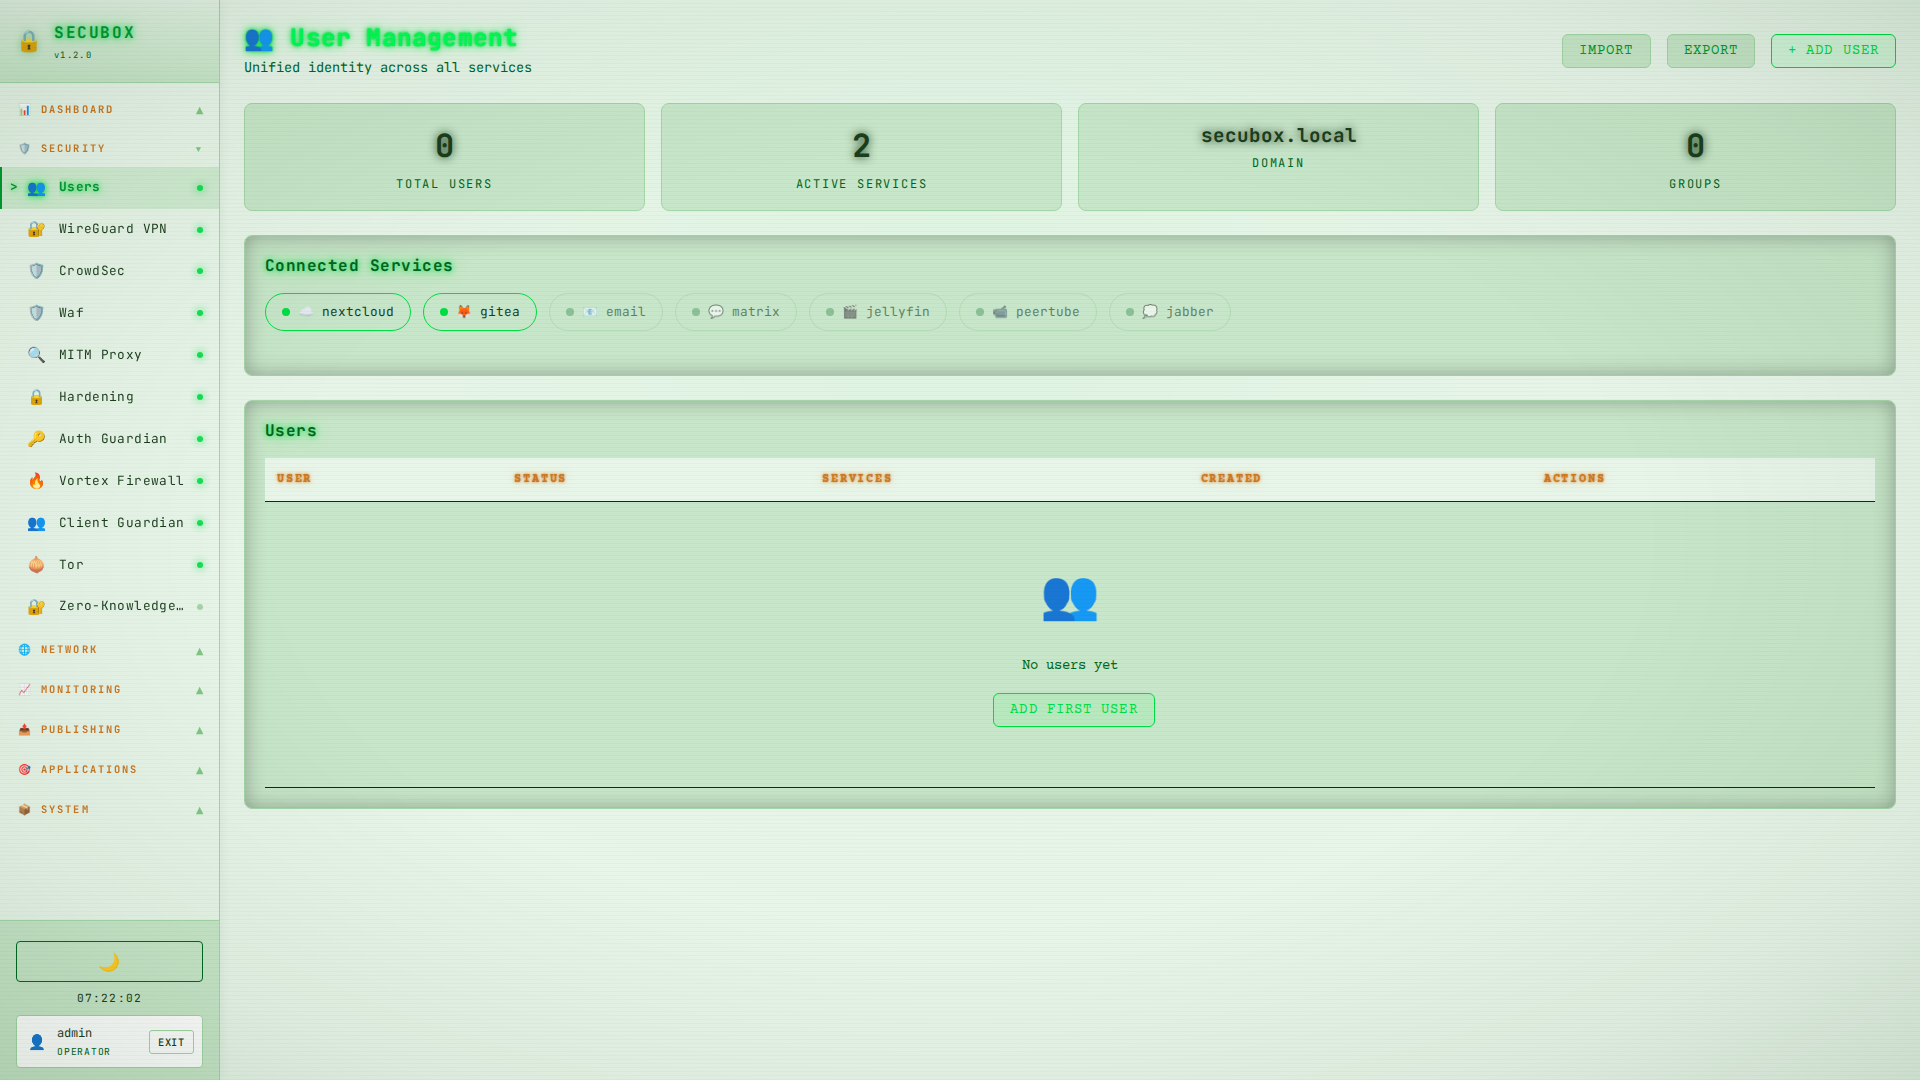The height and width of the screenshot is (1080, 1920).
Task: Enable the email service chip
Action: 605,311
